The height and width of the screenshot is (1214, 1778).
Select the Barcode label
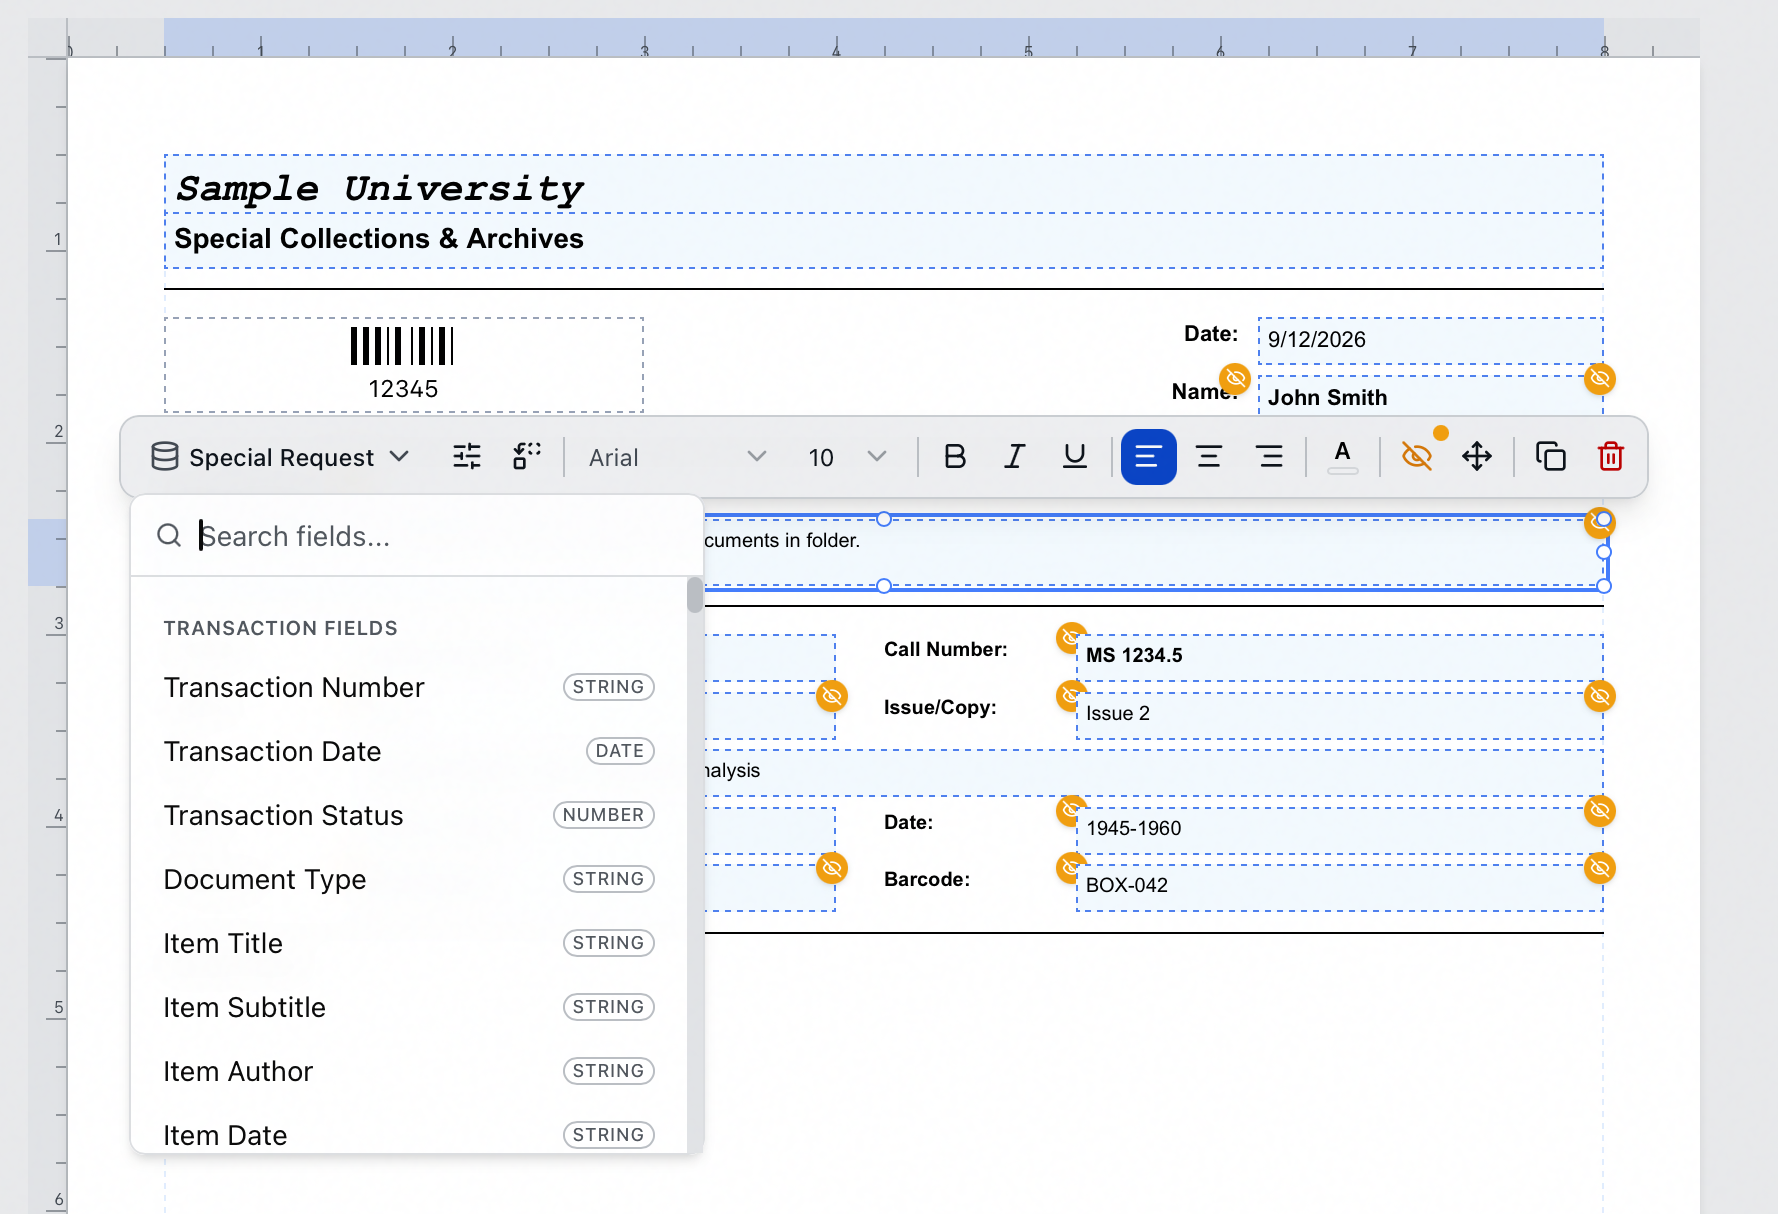927,880
